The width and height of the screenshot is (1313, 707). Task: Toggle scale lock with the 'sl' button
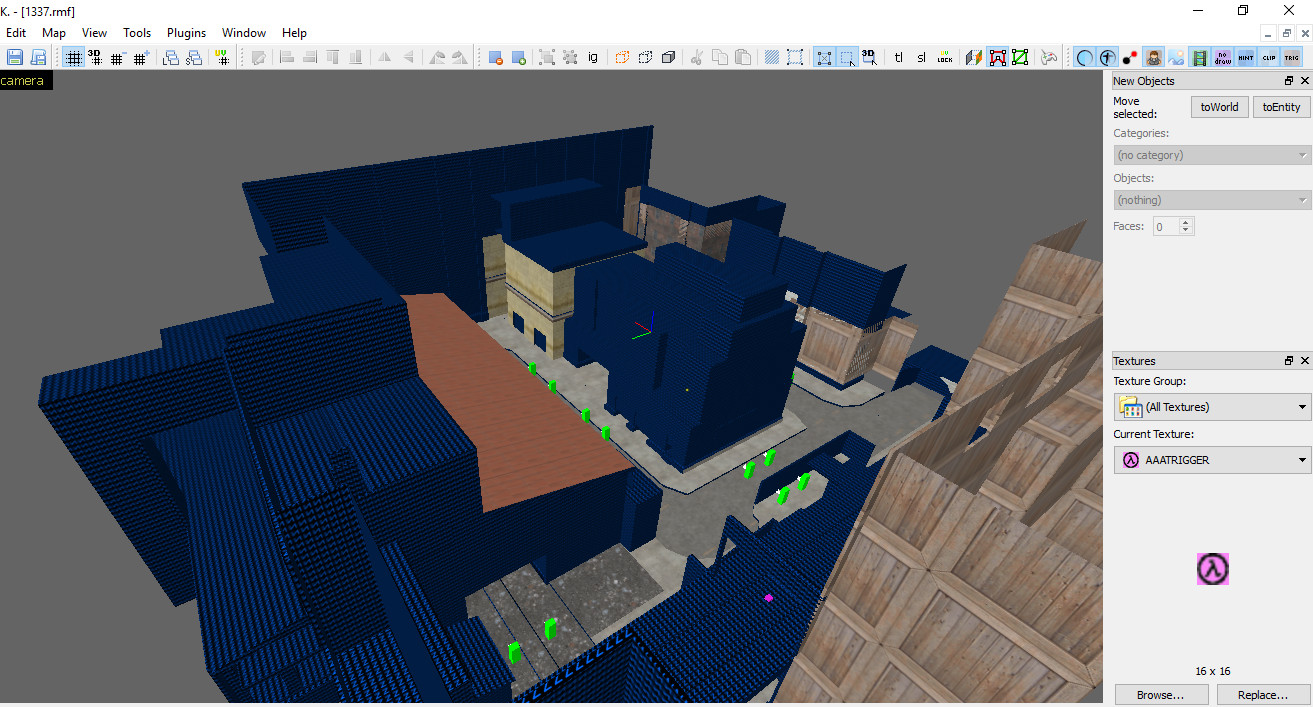(921, 57)
